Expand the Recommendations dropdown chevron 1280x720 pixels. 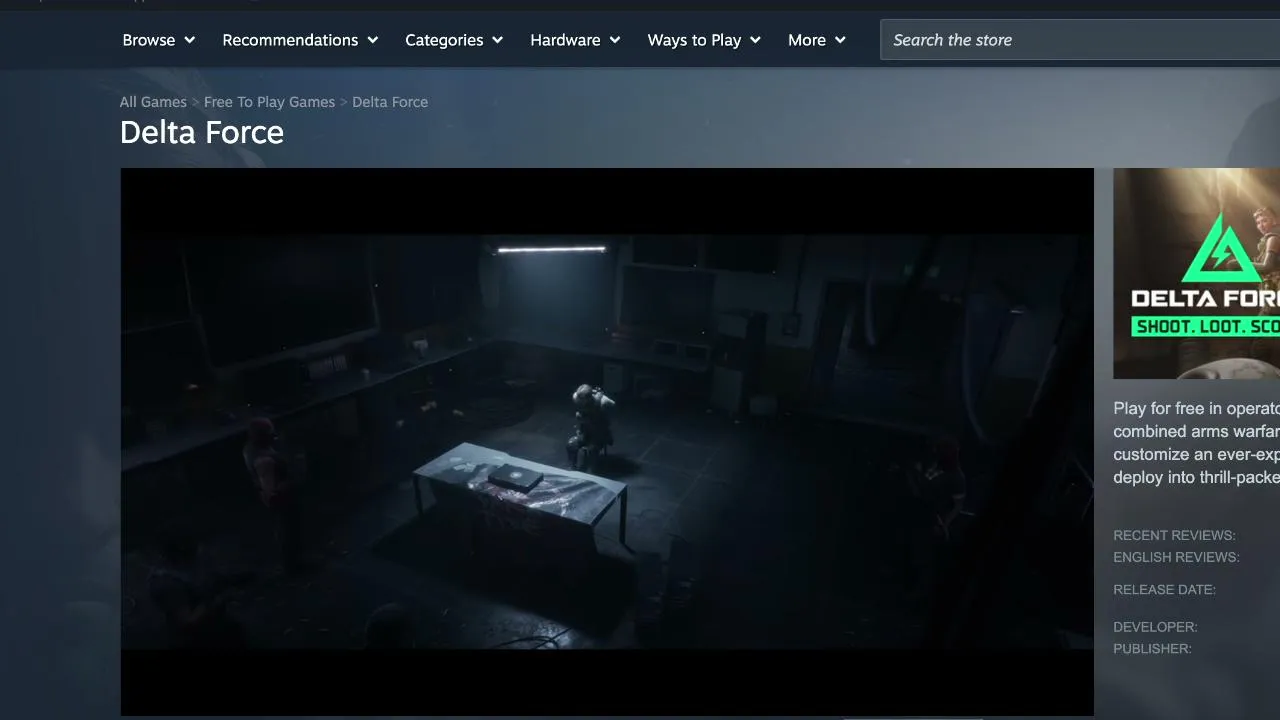[x=373, y=40]
